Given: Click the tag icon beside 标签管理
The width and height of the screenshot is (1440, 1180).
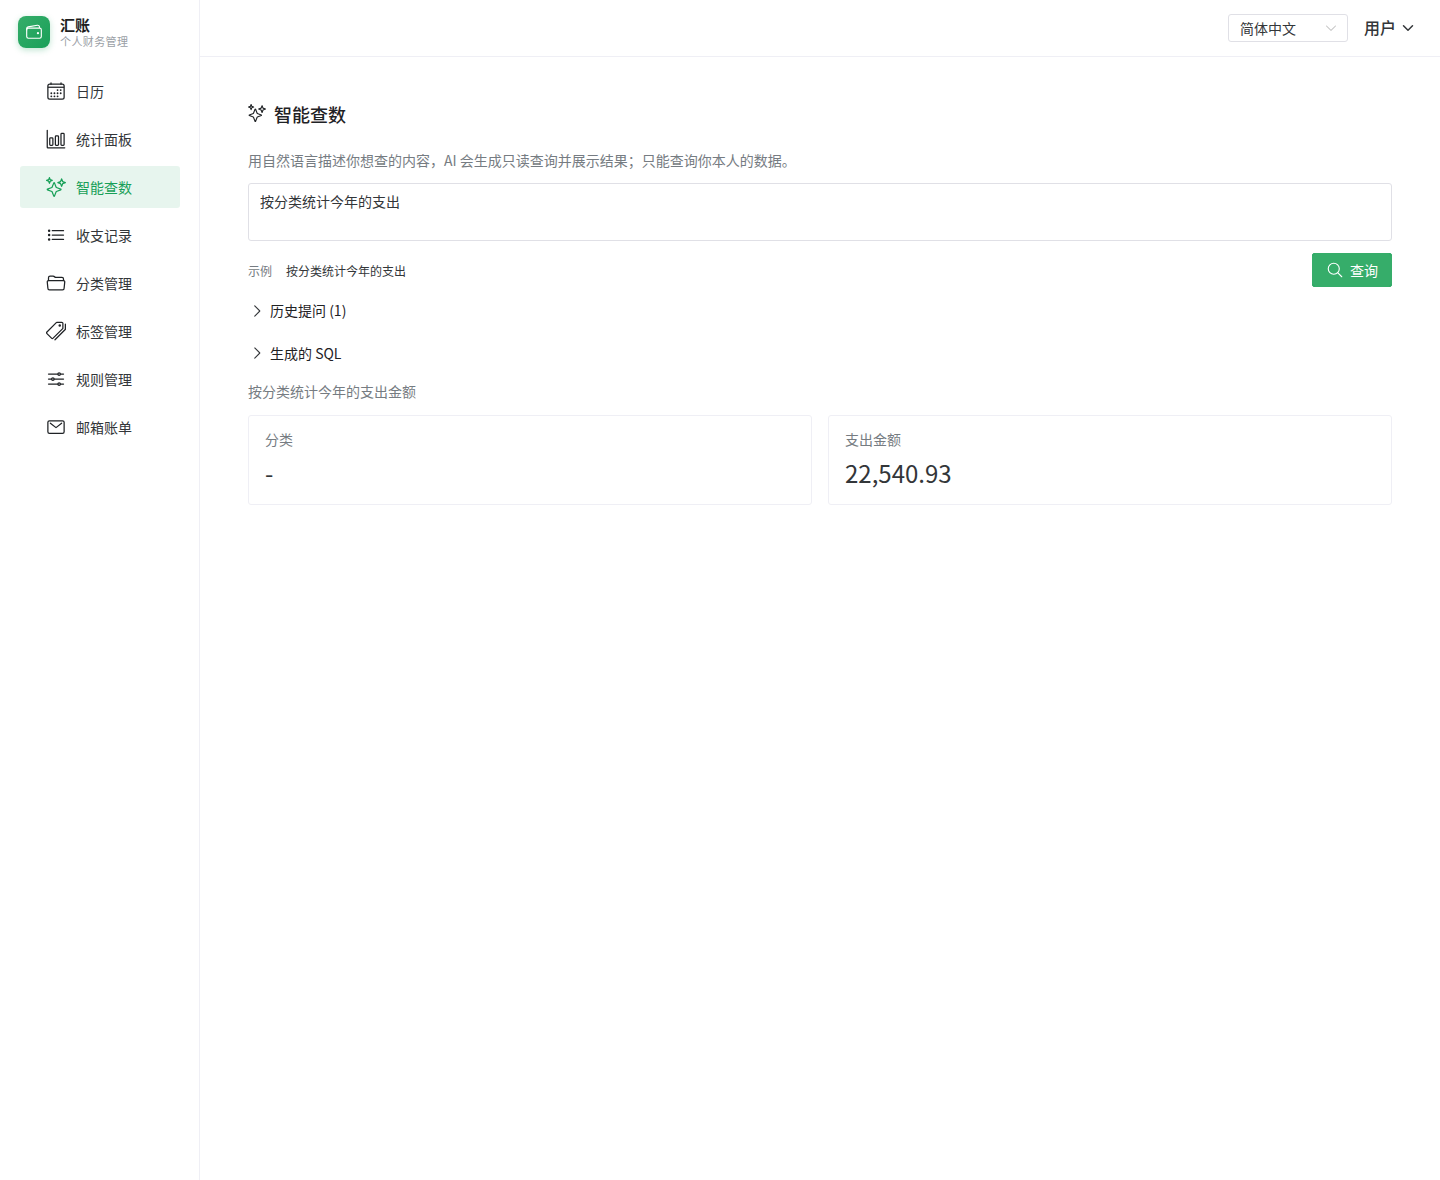Looking at the screenshot, I should click(x=56, y=332).
